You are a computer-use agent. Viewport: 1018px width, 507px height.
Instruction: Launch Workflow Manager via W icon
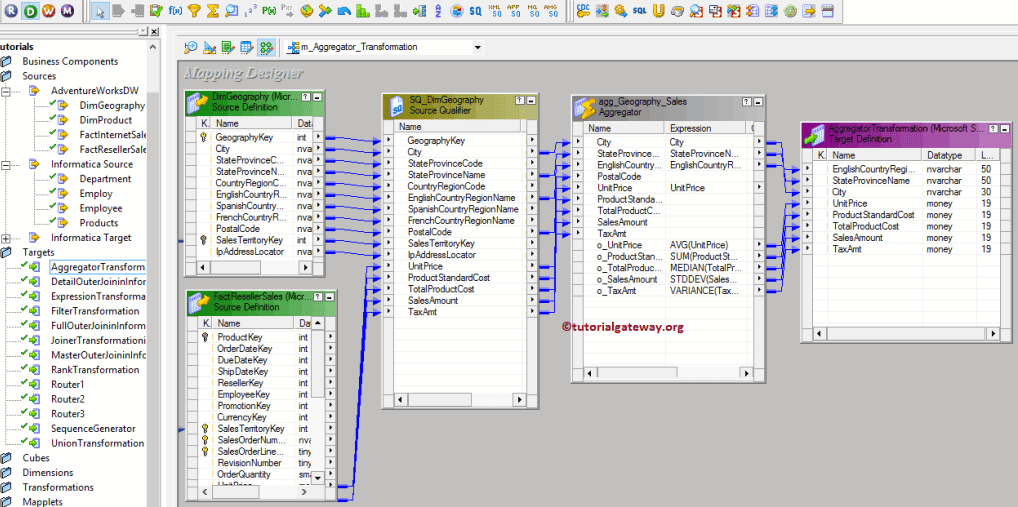[49, 10]
